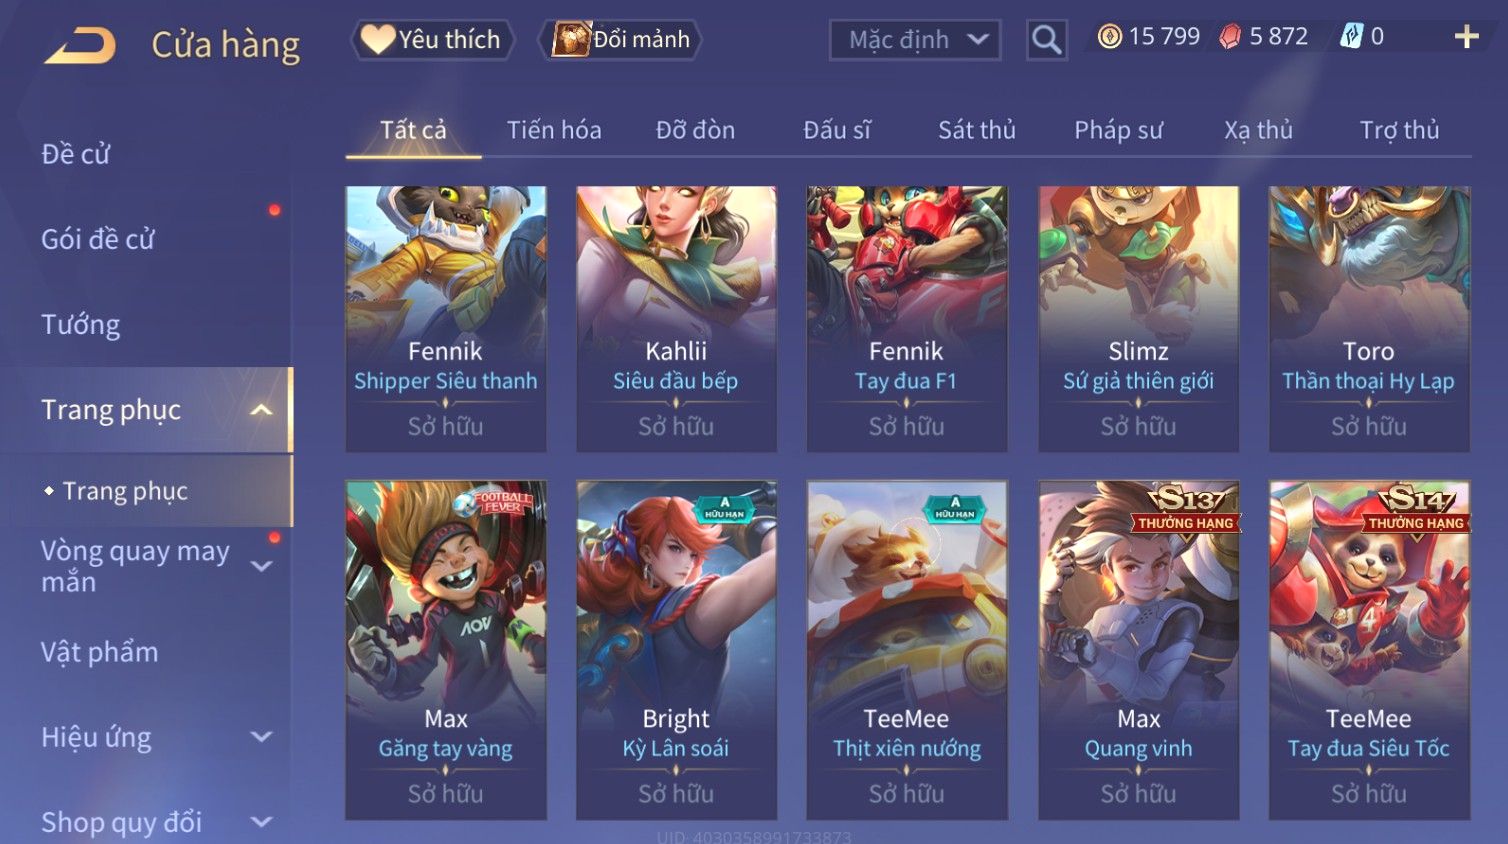1508x844 pixels.
Task: Click the back arrow icon
Action: (80, 46)
